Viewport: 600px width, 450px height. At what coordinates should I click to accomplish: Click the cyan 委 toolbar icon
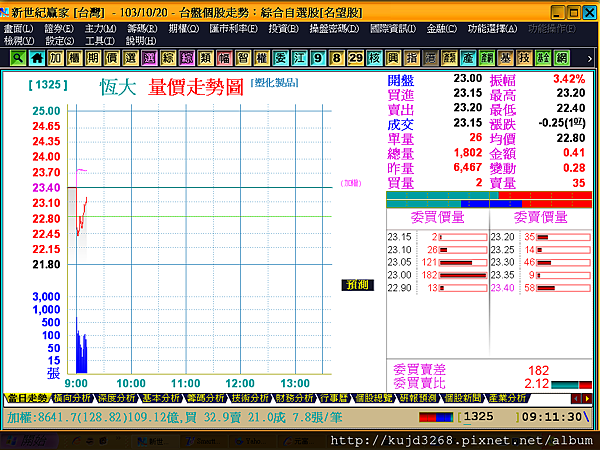280,58
